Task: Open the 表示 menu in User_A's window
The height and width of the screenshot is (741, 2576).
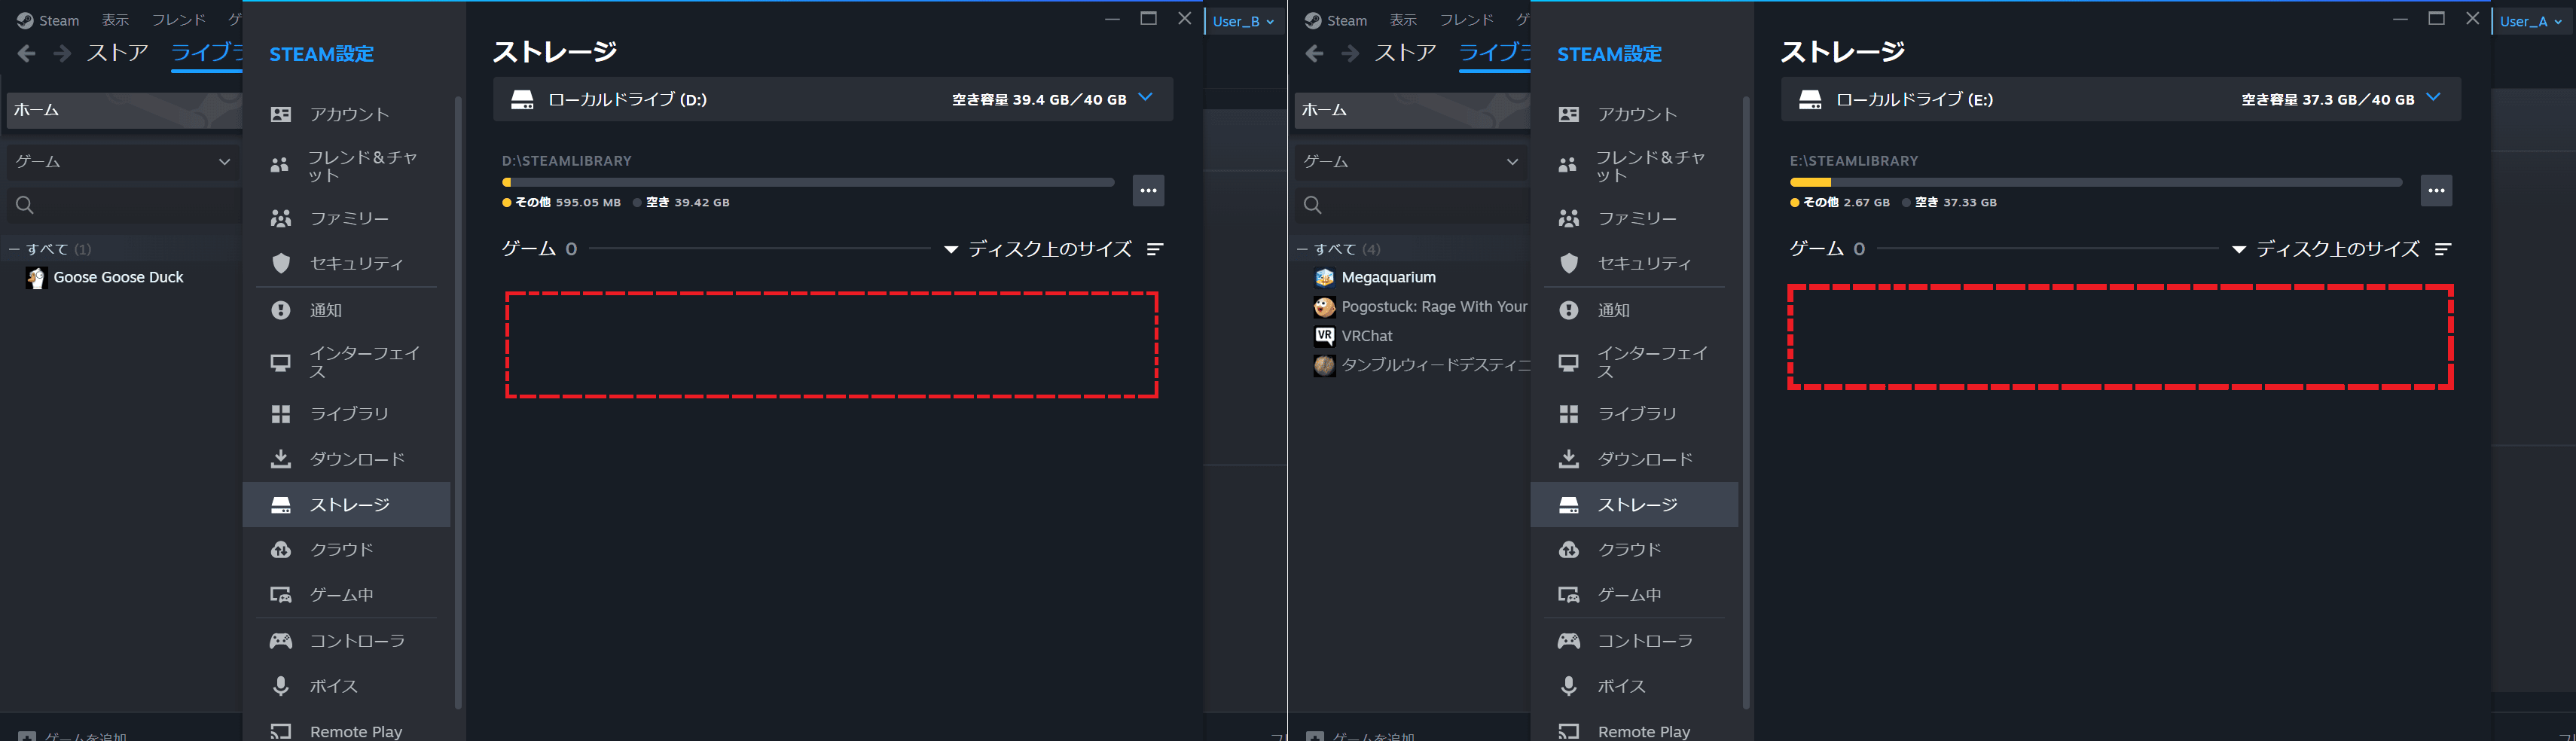Action: (x=1403, y=21)
